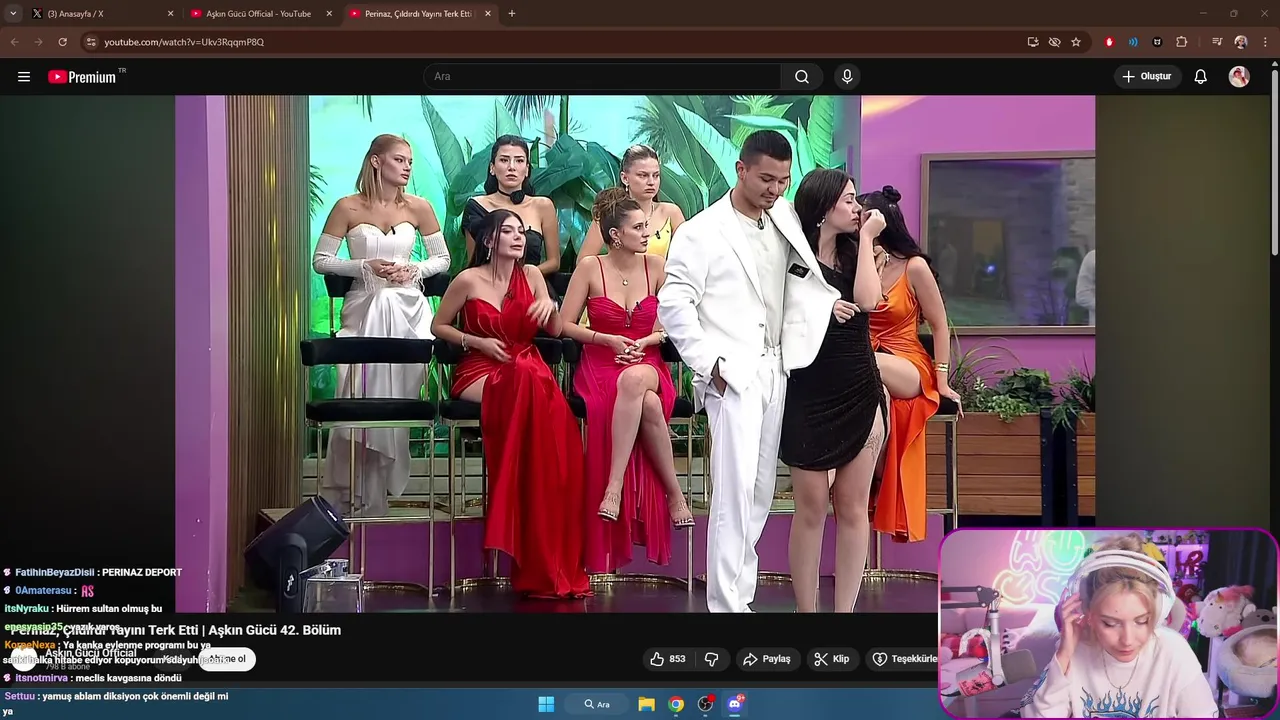Focus the YouTube Ara search field
1280x720 pixels.
tap(602, 77)
